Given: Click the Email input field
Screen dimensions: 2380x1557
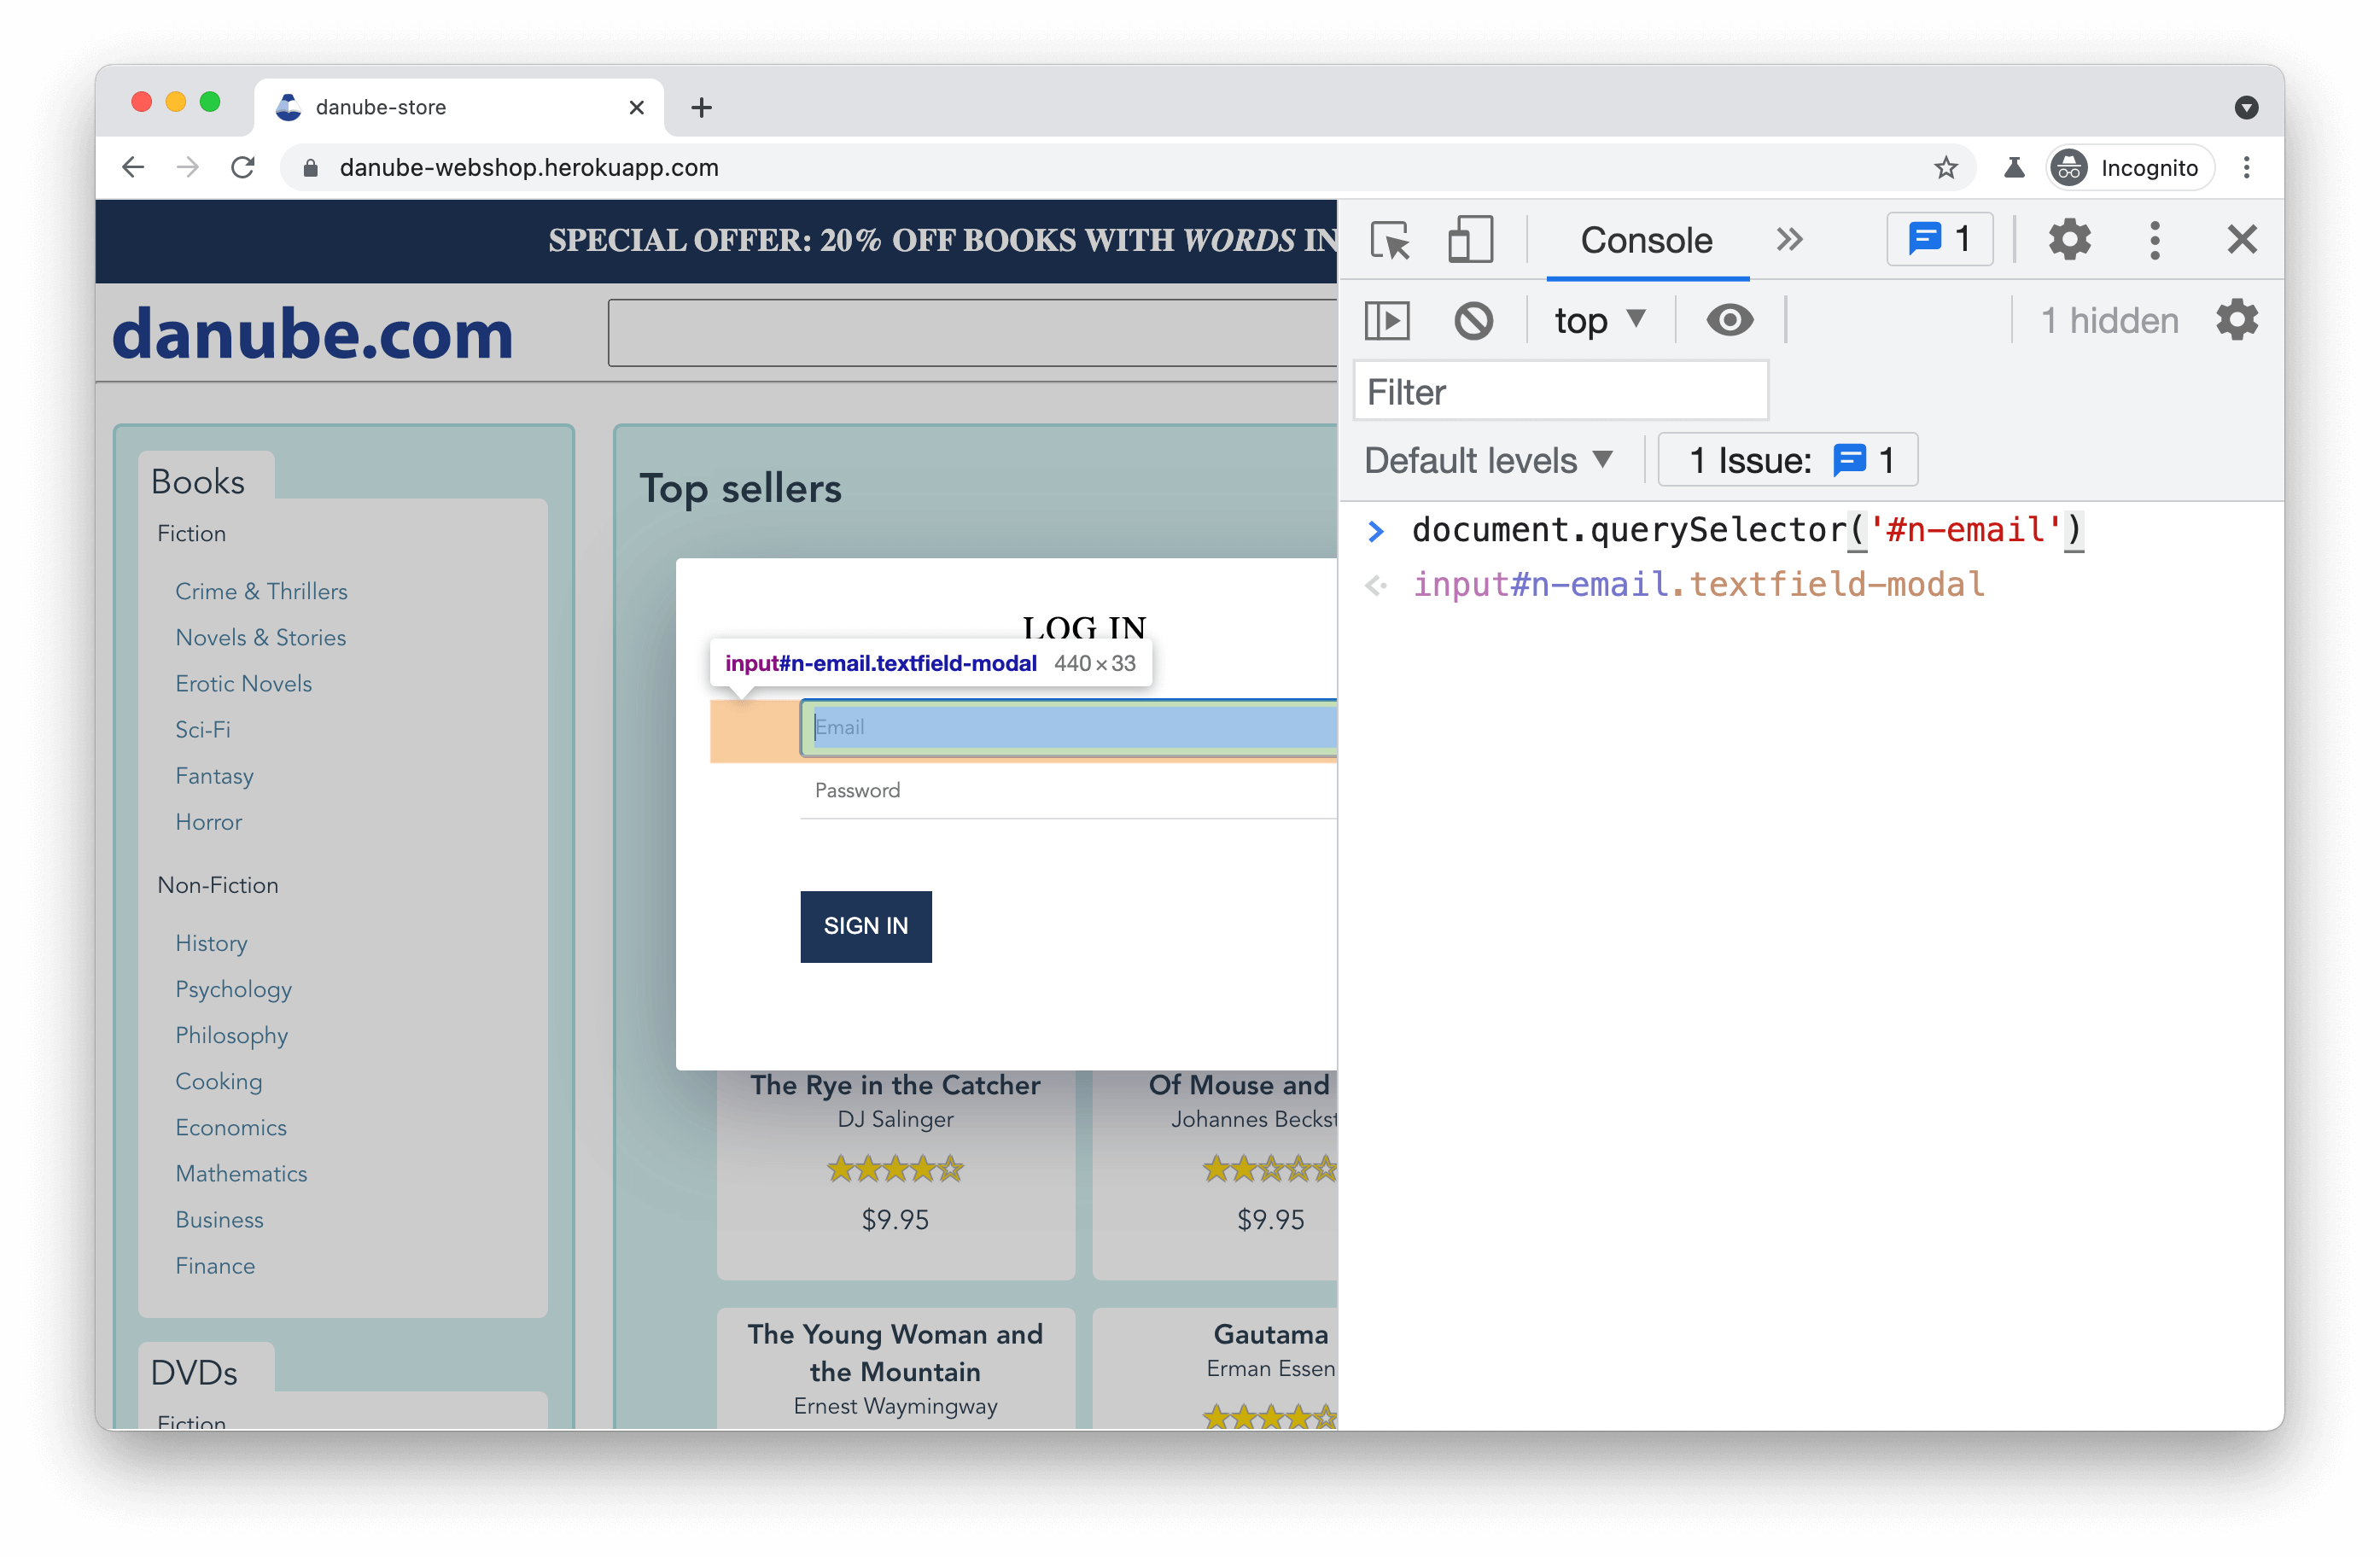Looking at the screenshot, I should pyautogui.click(x=1069, y=726).
